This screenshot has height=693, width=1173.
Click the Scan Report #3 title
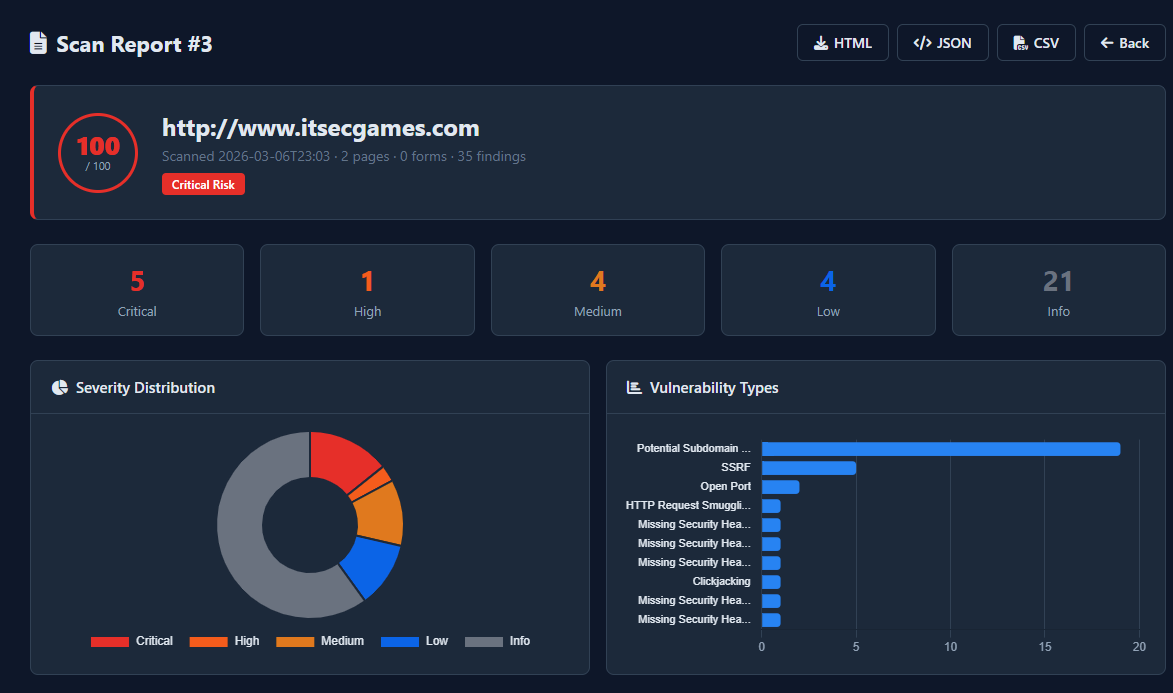pos(135,44)
